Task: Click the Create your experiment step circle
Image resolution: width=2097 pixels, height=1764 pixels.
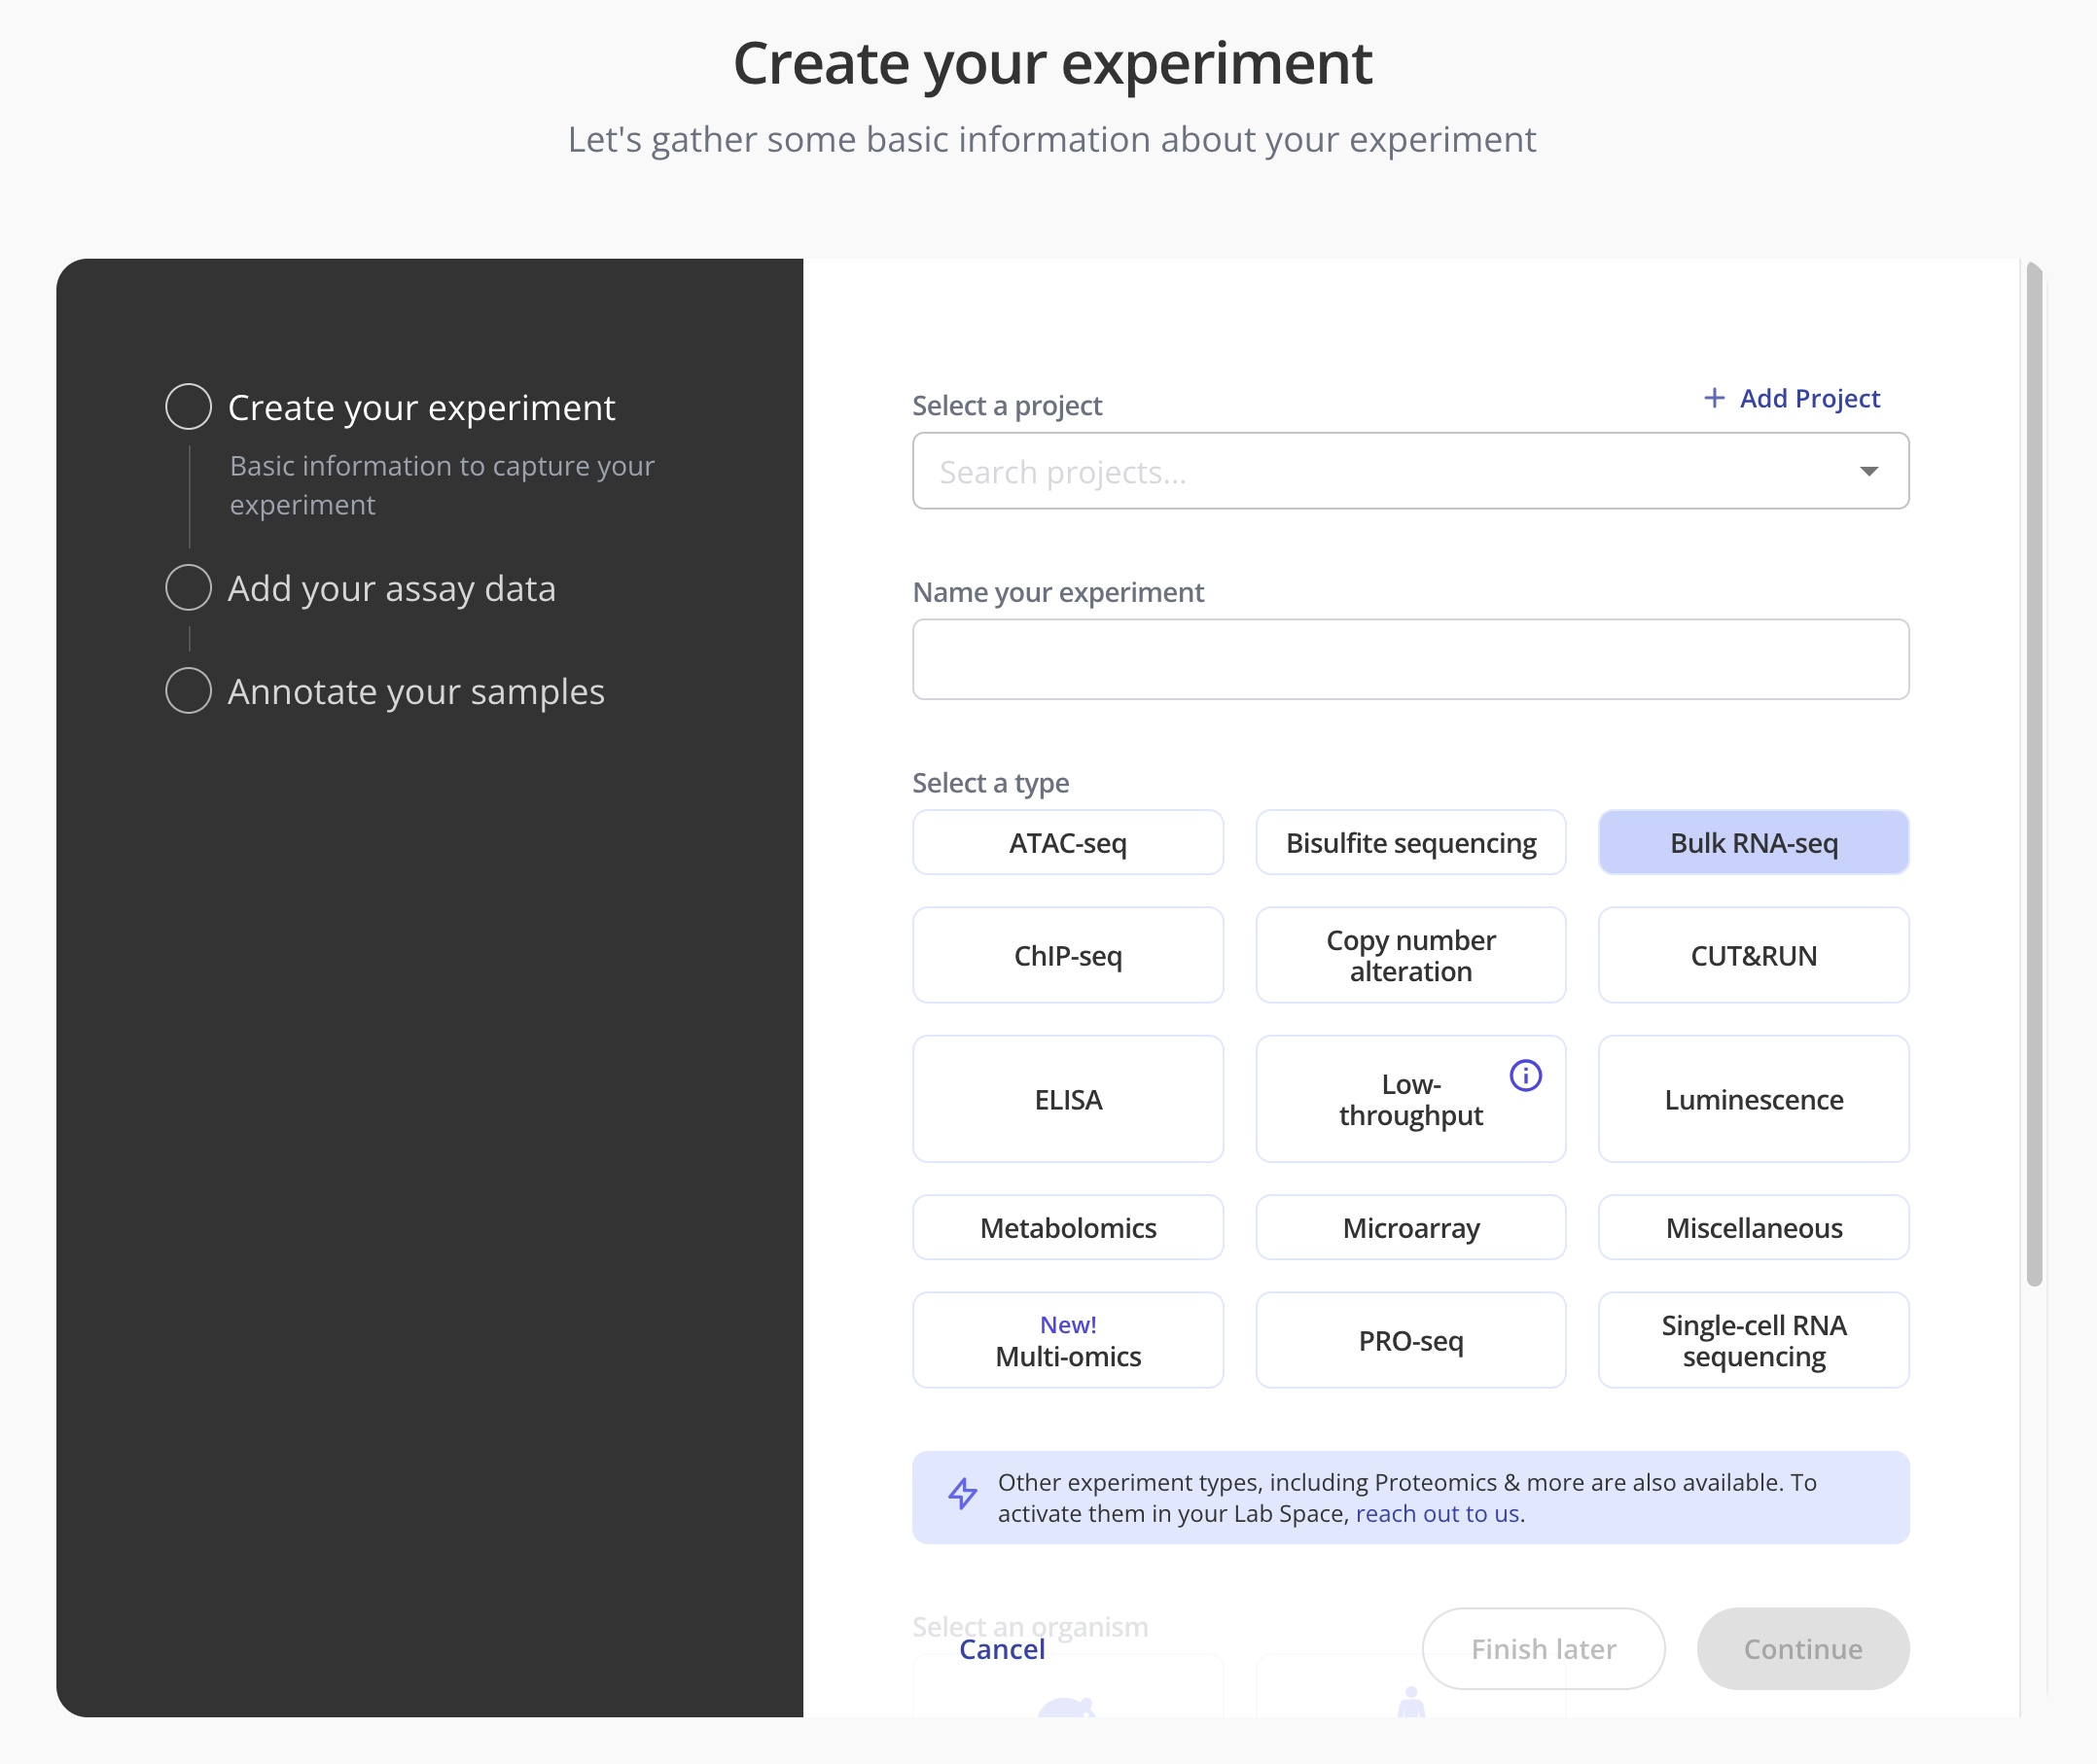Action: tap(188, 406)
